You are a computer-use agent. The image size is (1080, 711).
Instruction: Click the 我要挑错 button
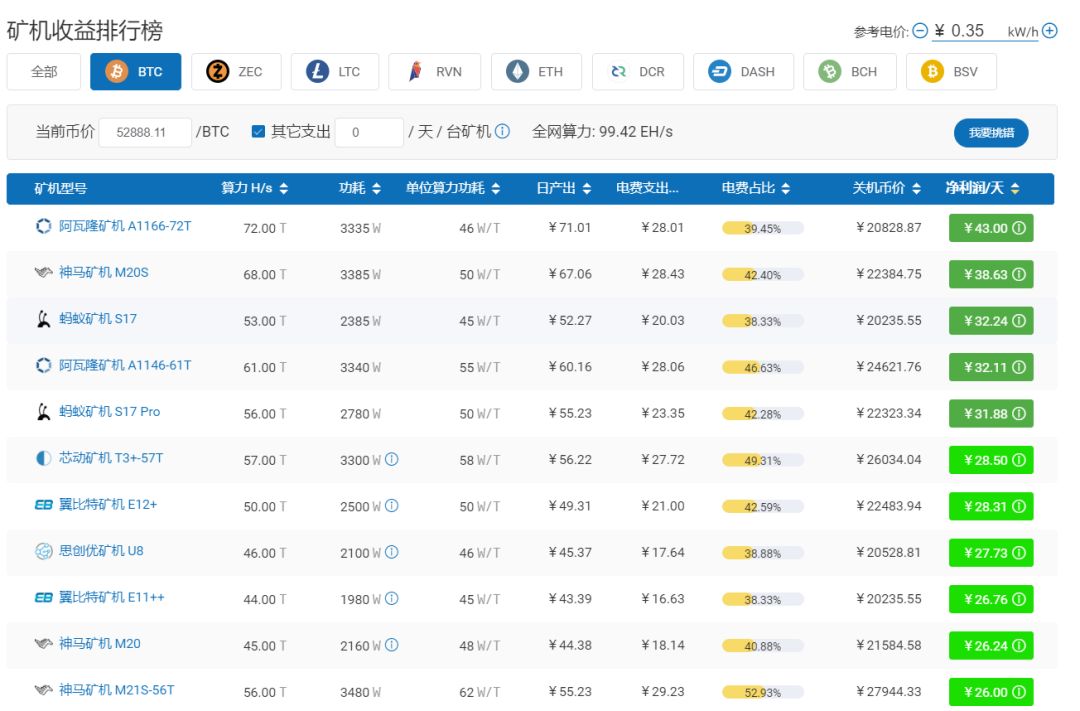990,133
